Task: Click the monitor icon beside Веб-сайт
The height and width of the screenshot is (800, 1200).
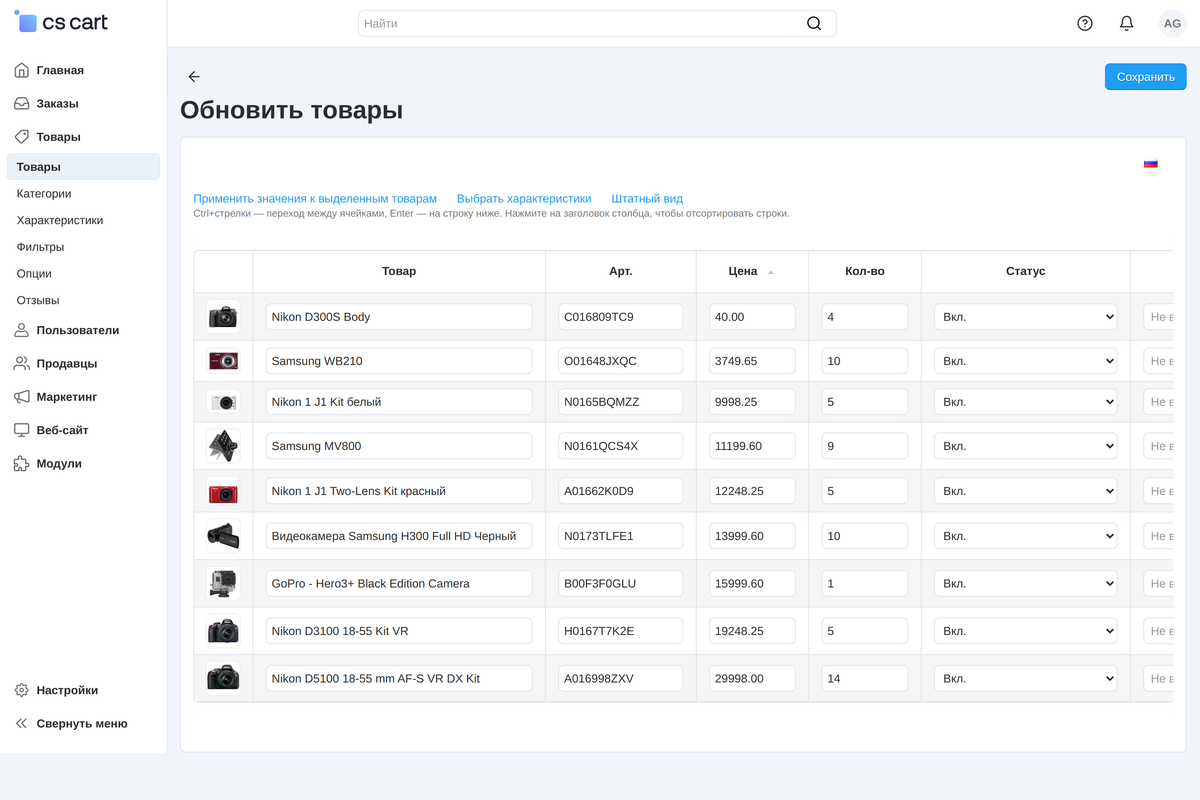Action: point(21,430)
